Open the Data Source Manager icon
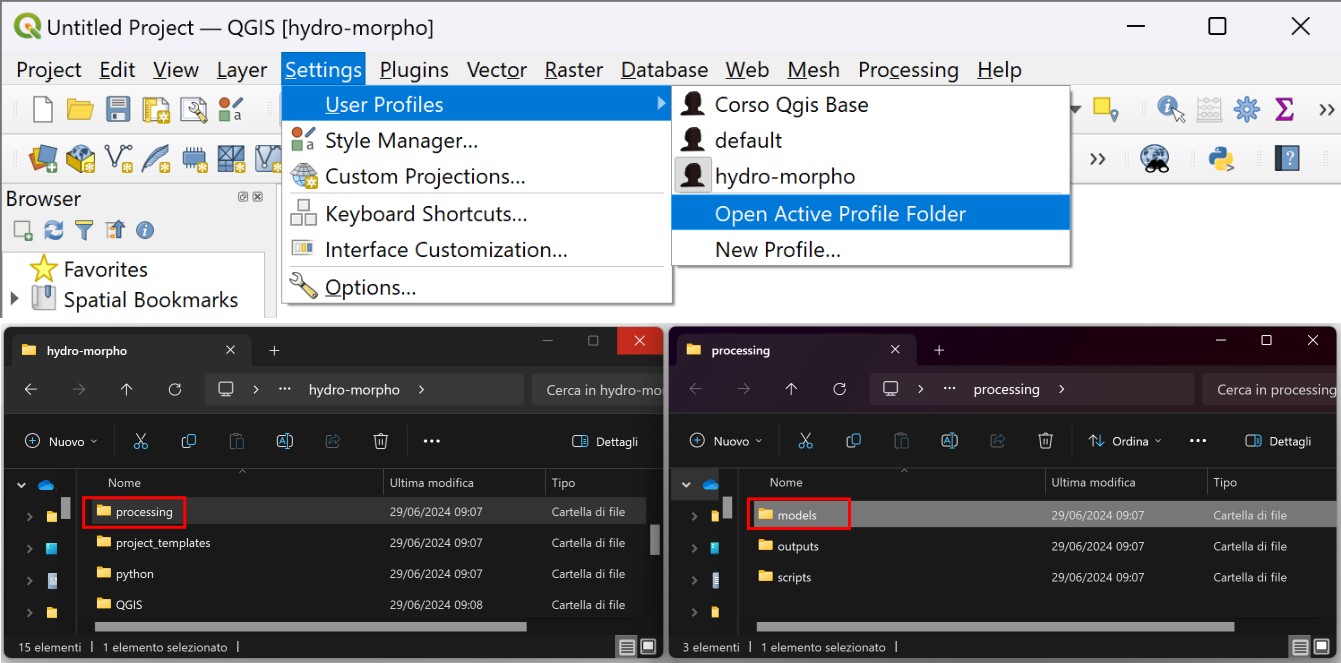The height and width of the screenshot is (663, 1341). [43, 158]
